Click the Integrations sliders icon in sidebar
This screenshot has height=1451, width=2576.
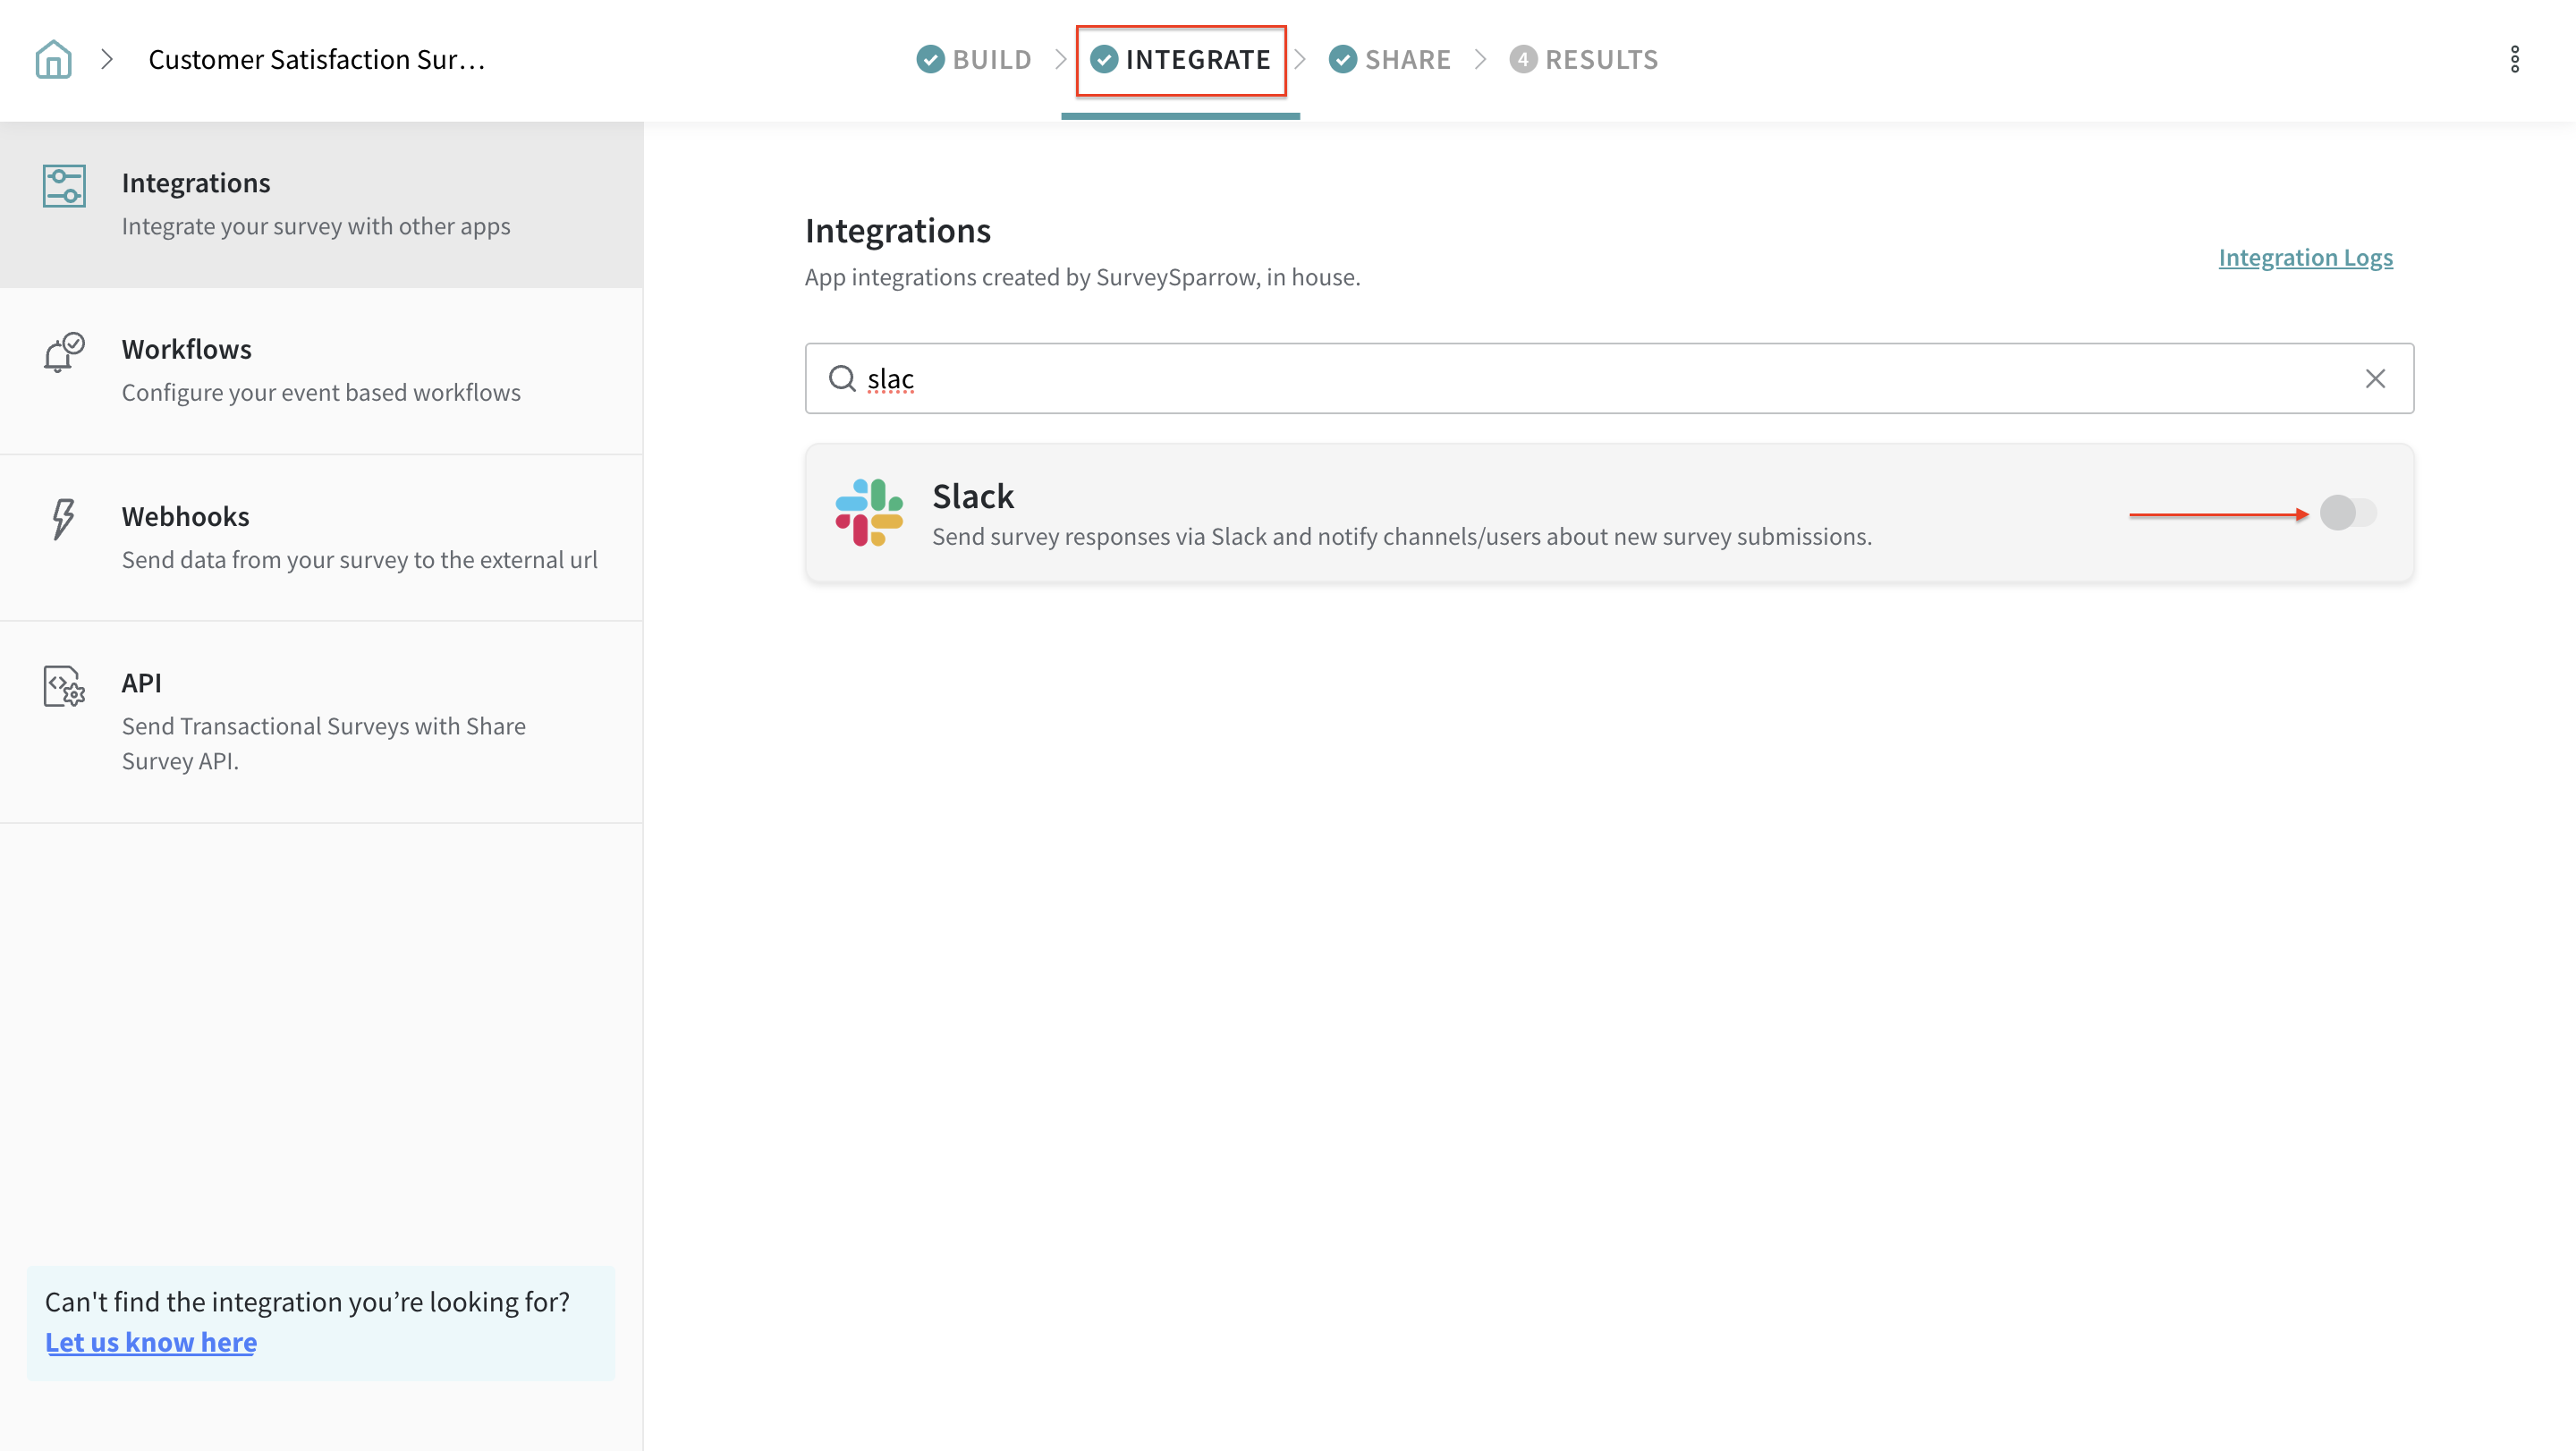pos(64,186)
